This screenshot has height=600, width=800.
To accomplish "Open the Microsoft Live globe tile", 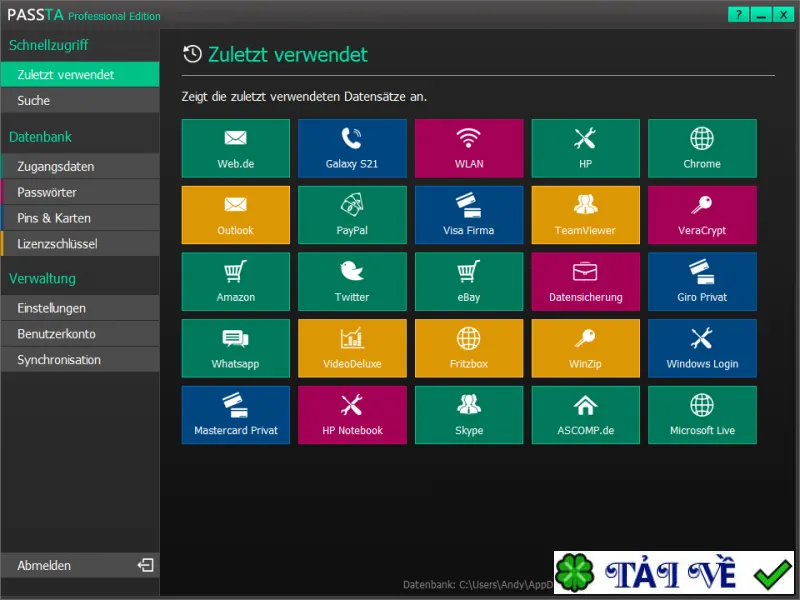I will (x=702, y=415).
